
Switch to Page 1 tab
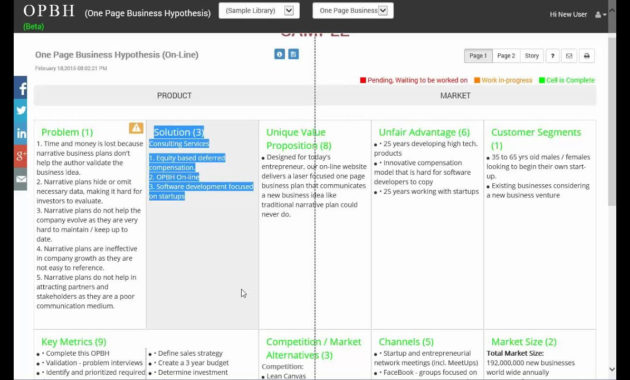(478, 56)
